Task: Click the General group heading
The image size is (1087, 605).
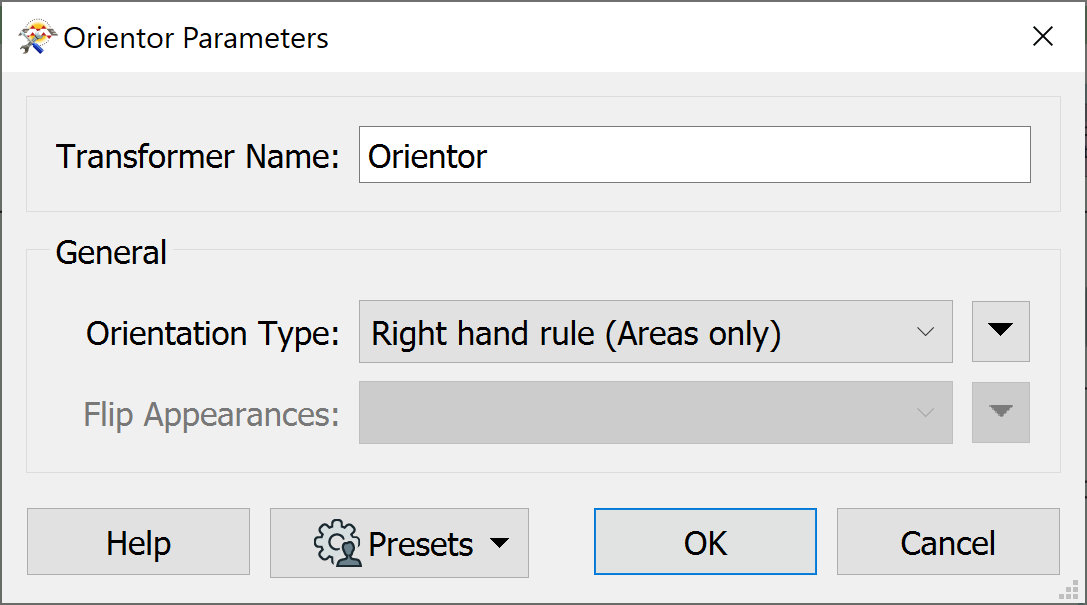Action: (x=111, y=252)
